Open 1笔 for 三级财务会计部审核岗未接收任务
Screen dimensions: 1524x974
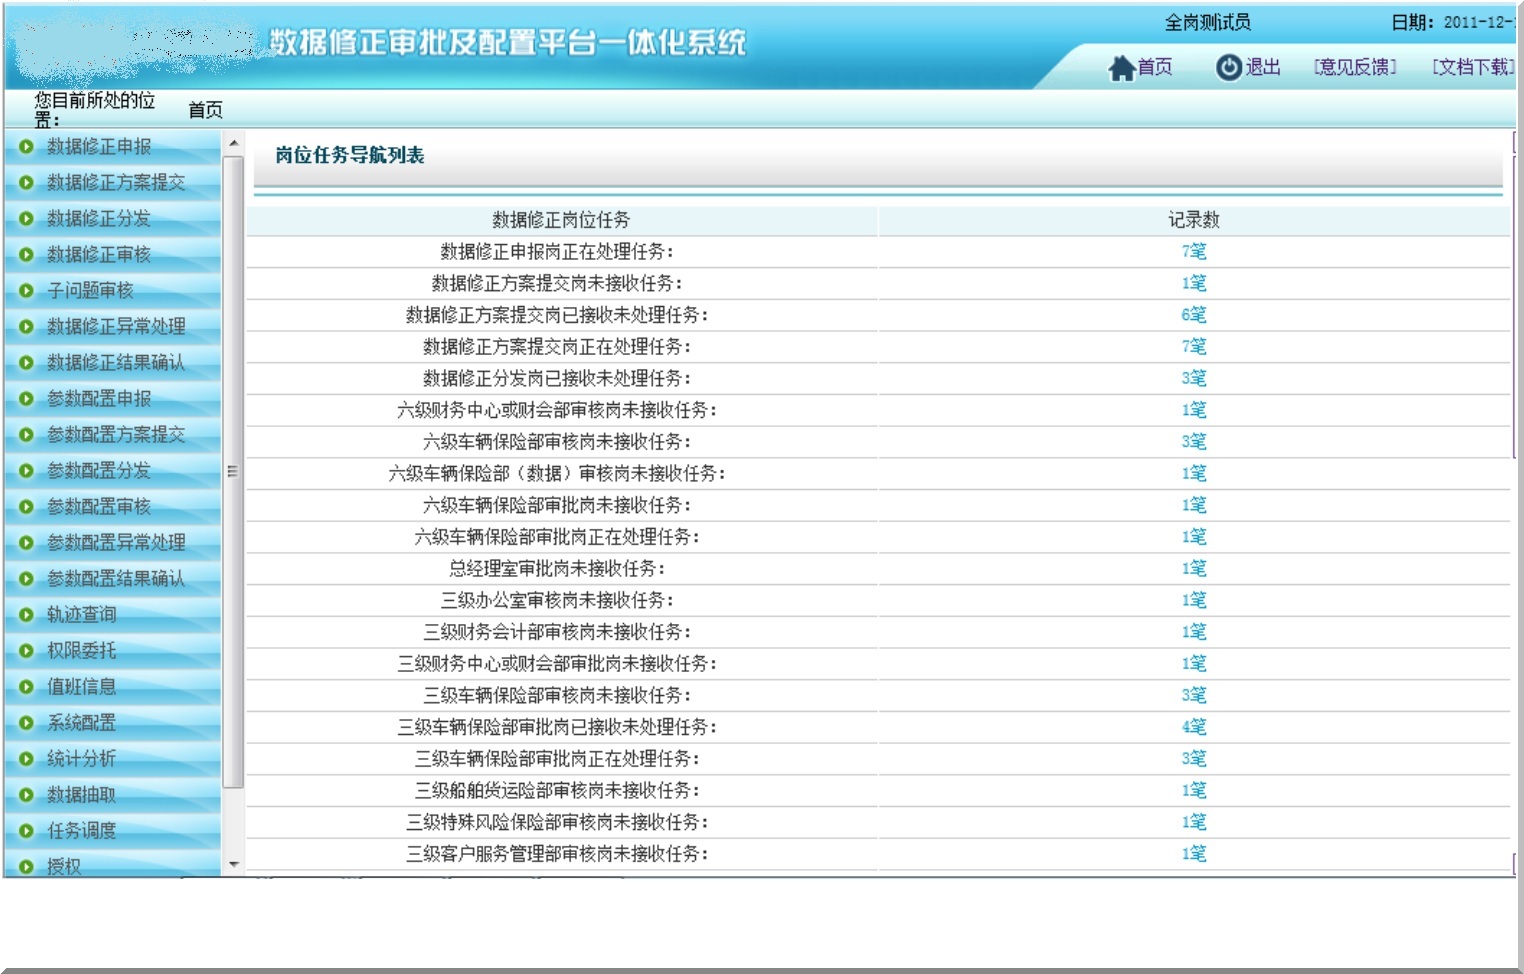[1194, 632]
